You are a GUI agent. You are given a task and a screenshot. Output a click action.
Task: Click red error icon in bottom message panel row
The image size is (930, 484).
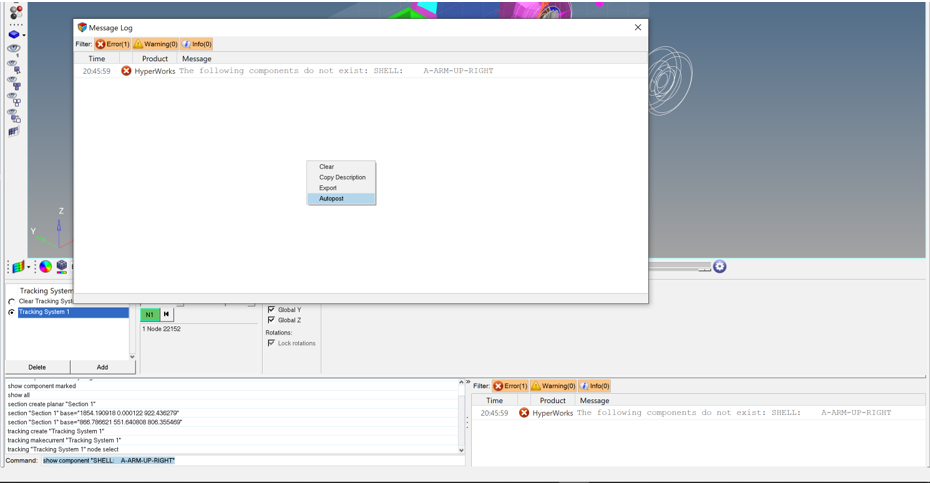(524, 413)
